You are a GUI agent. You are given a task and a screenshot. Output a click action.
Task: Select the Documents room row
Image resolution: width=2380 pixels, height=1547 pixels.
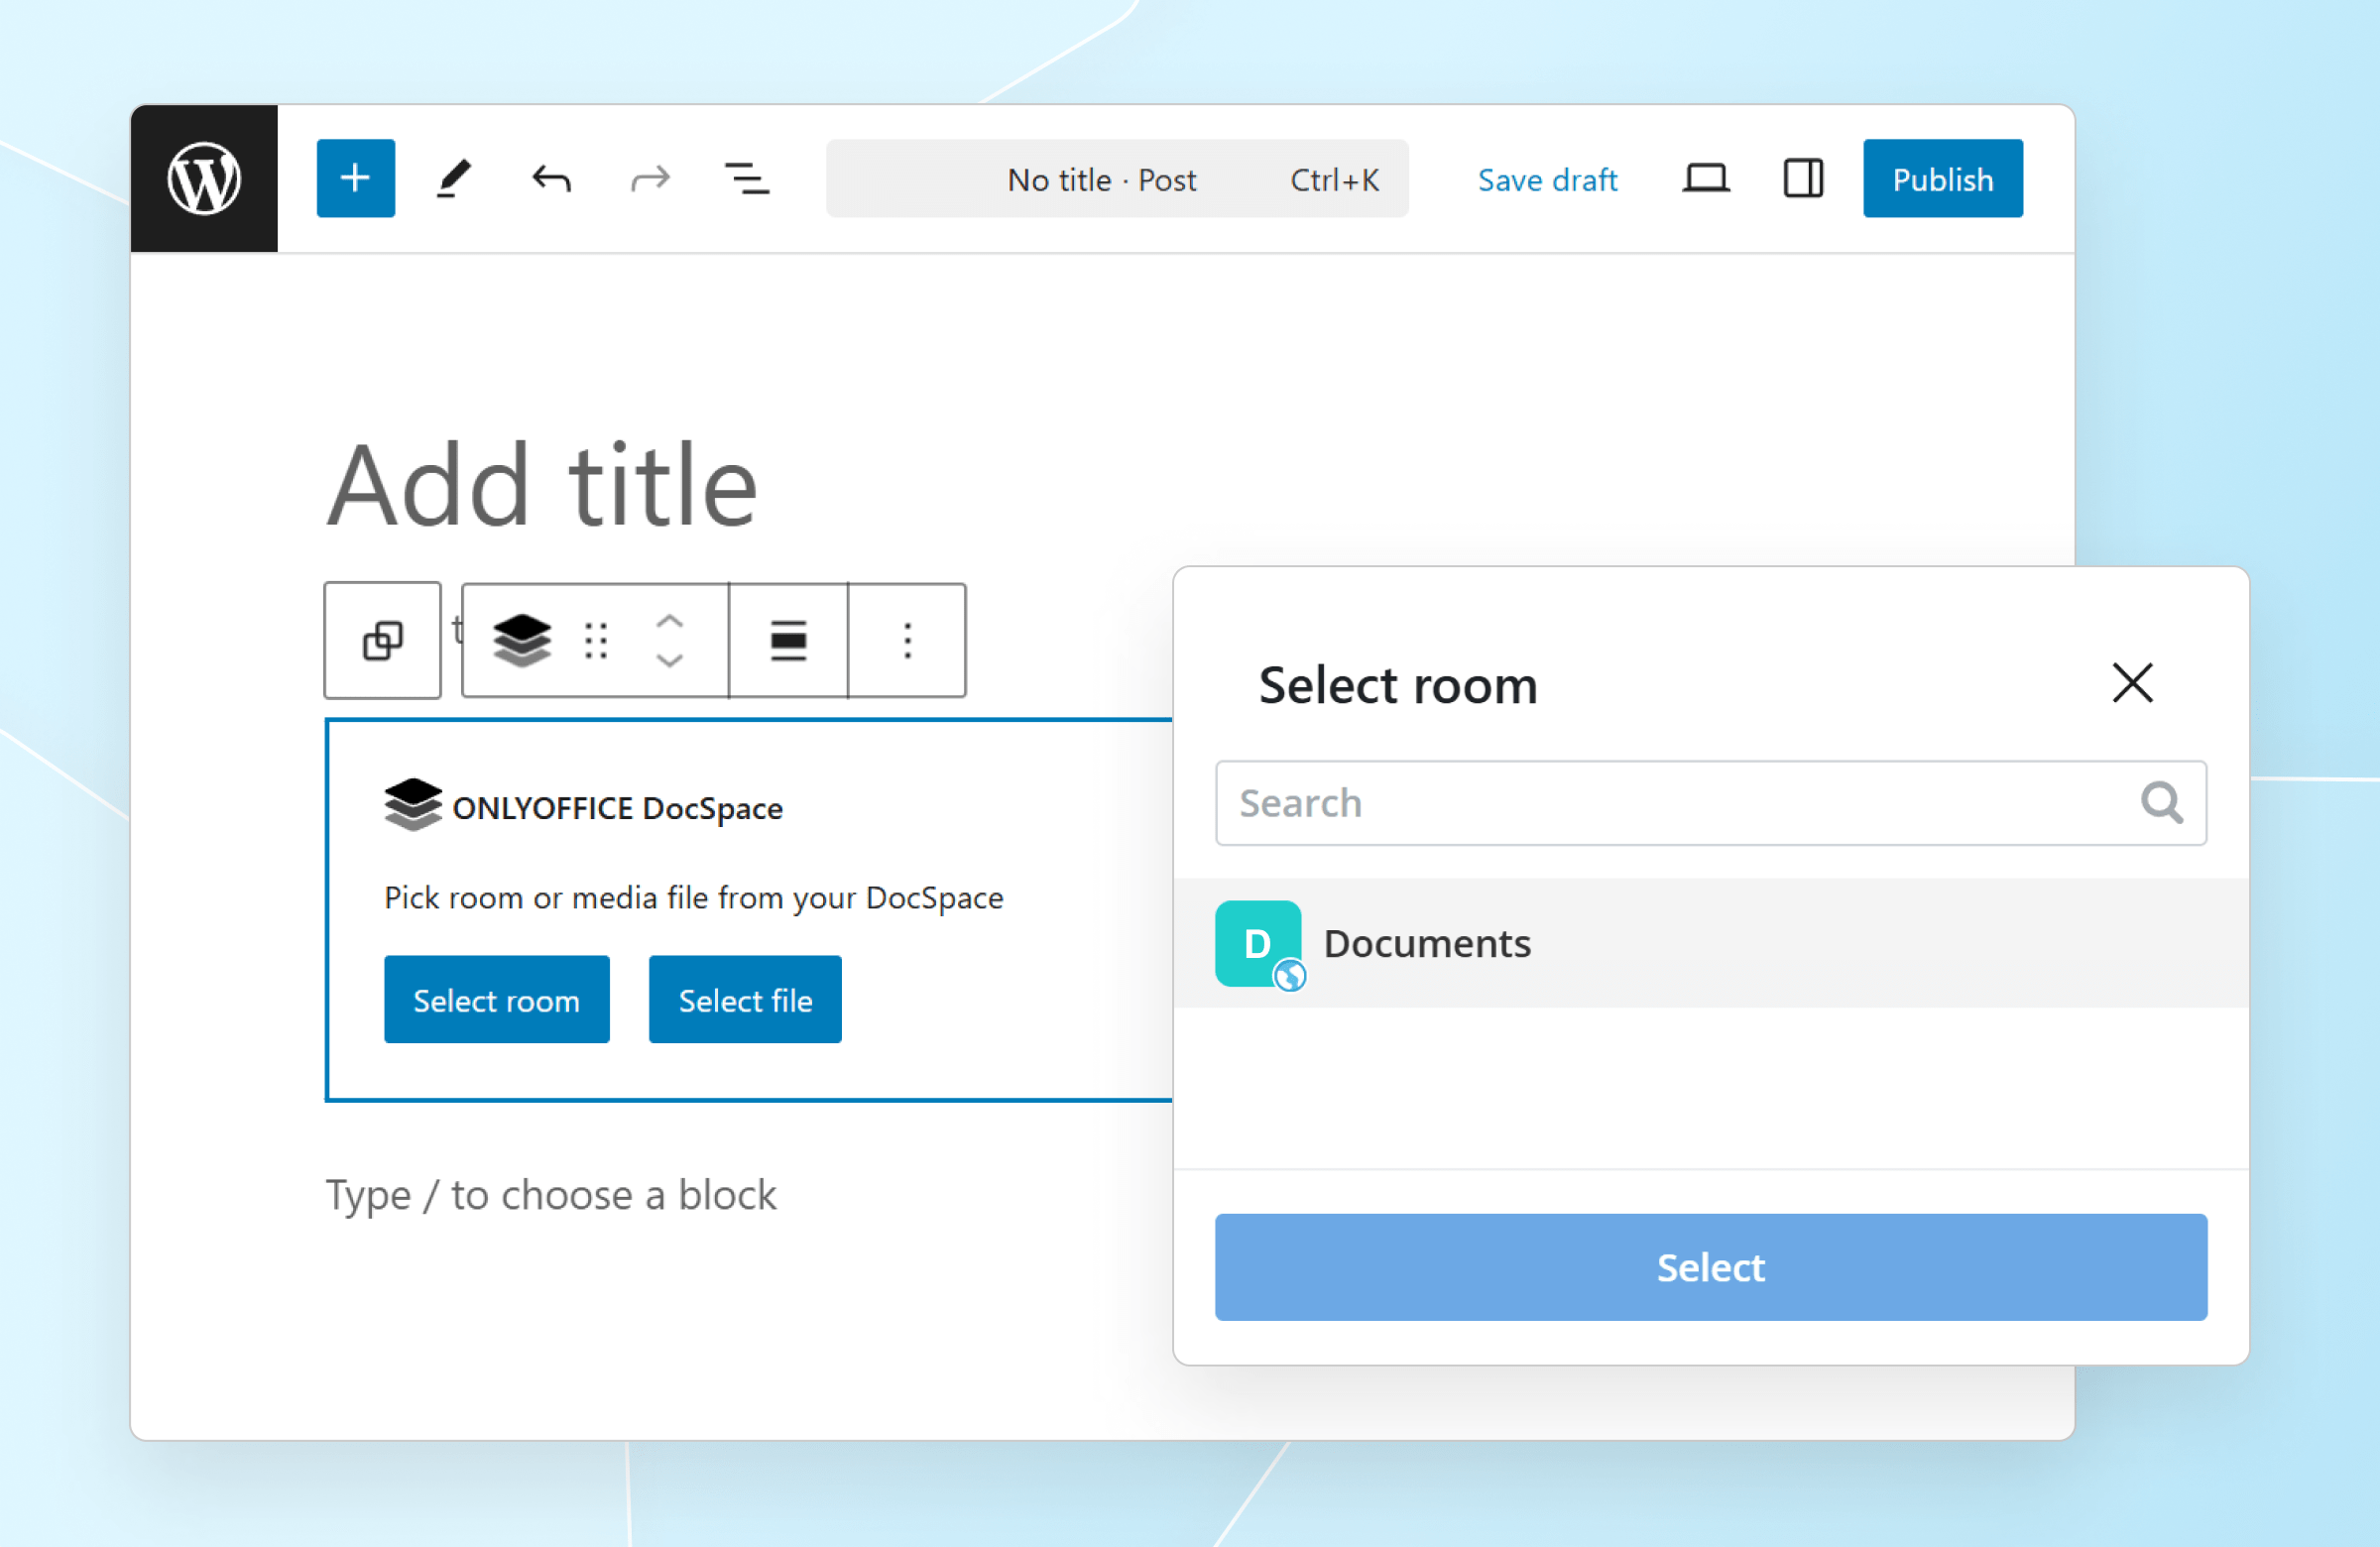click(x=1710, y=943)
